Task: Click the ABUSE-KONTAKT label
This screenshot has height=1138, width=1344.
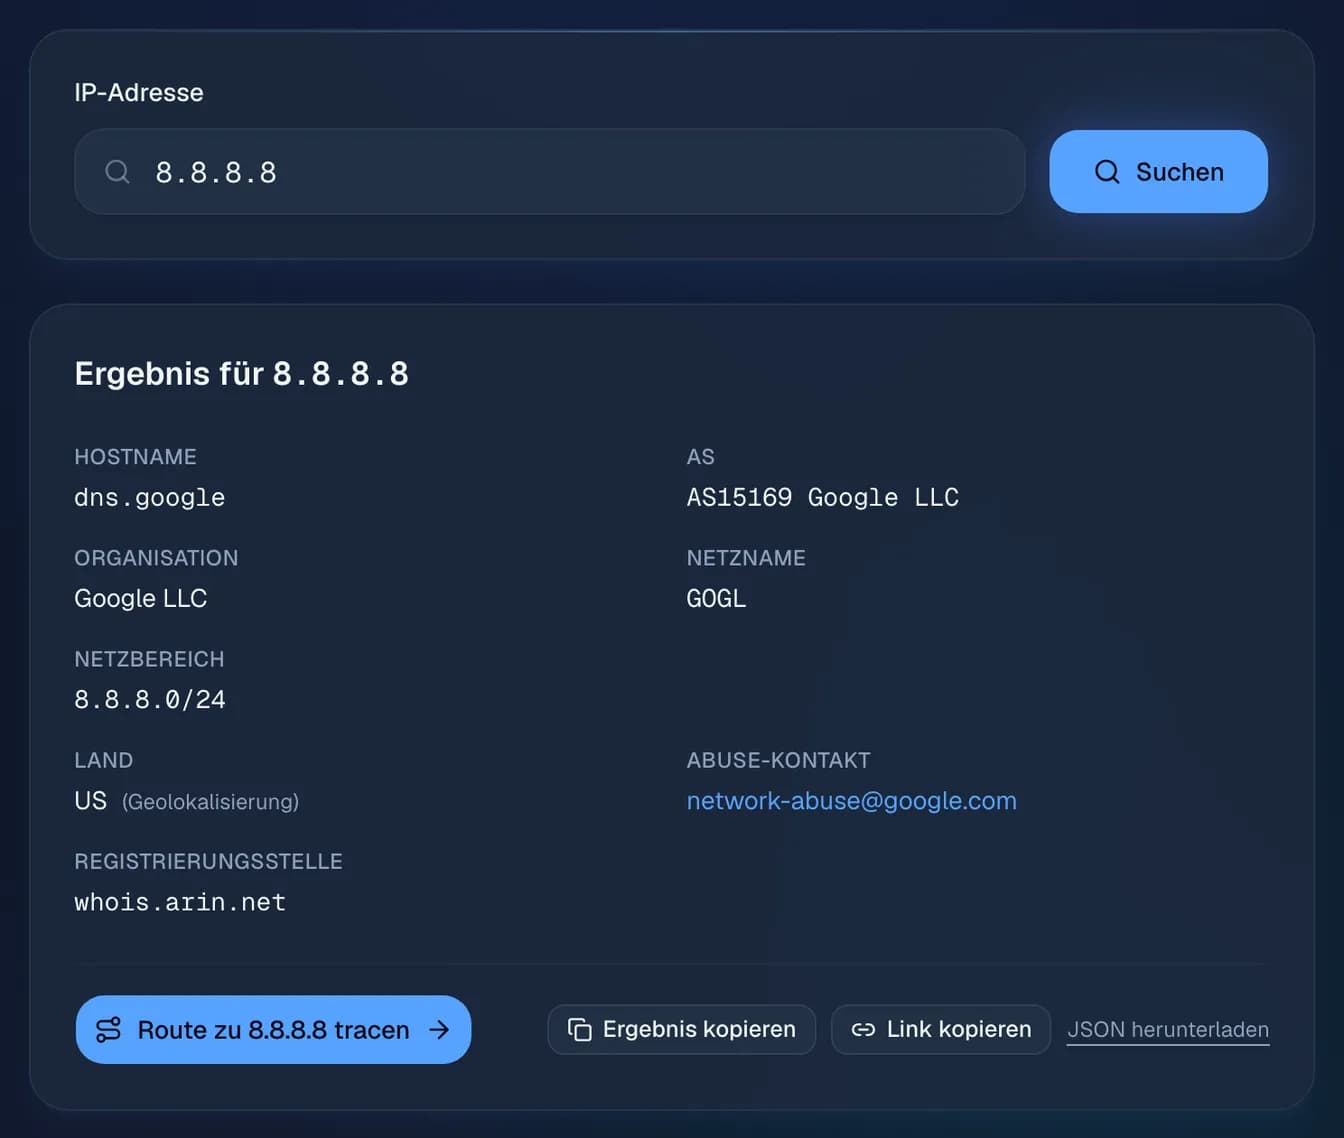Action: point(778,760)
